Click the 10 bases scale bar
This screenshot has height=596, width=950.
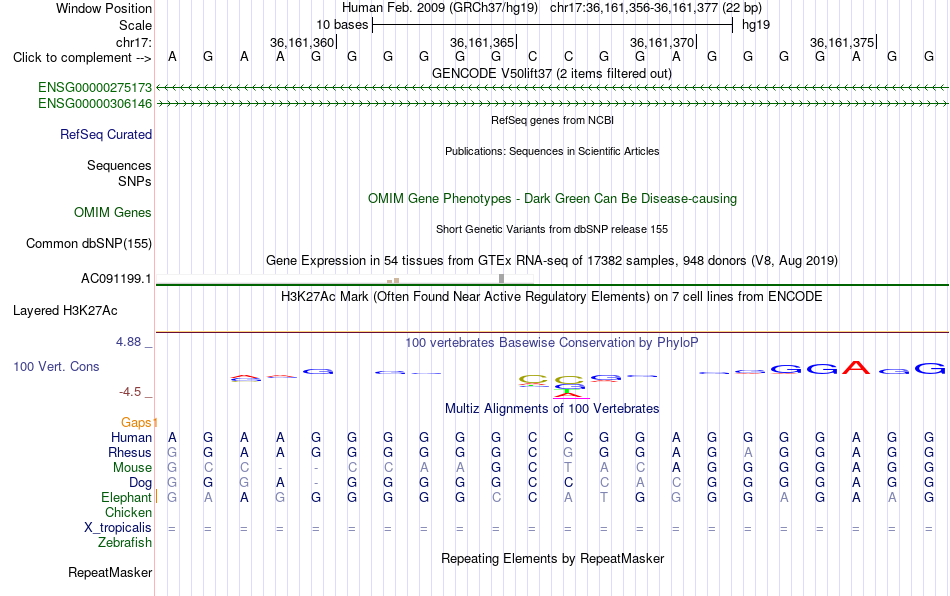pyautogui.click(x=553, y=25)
